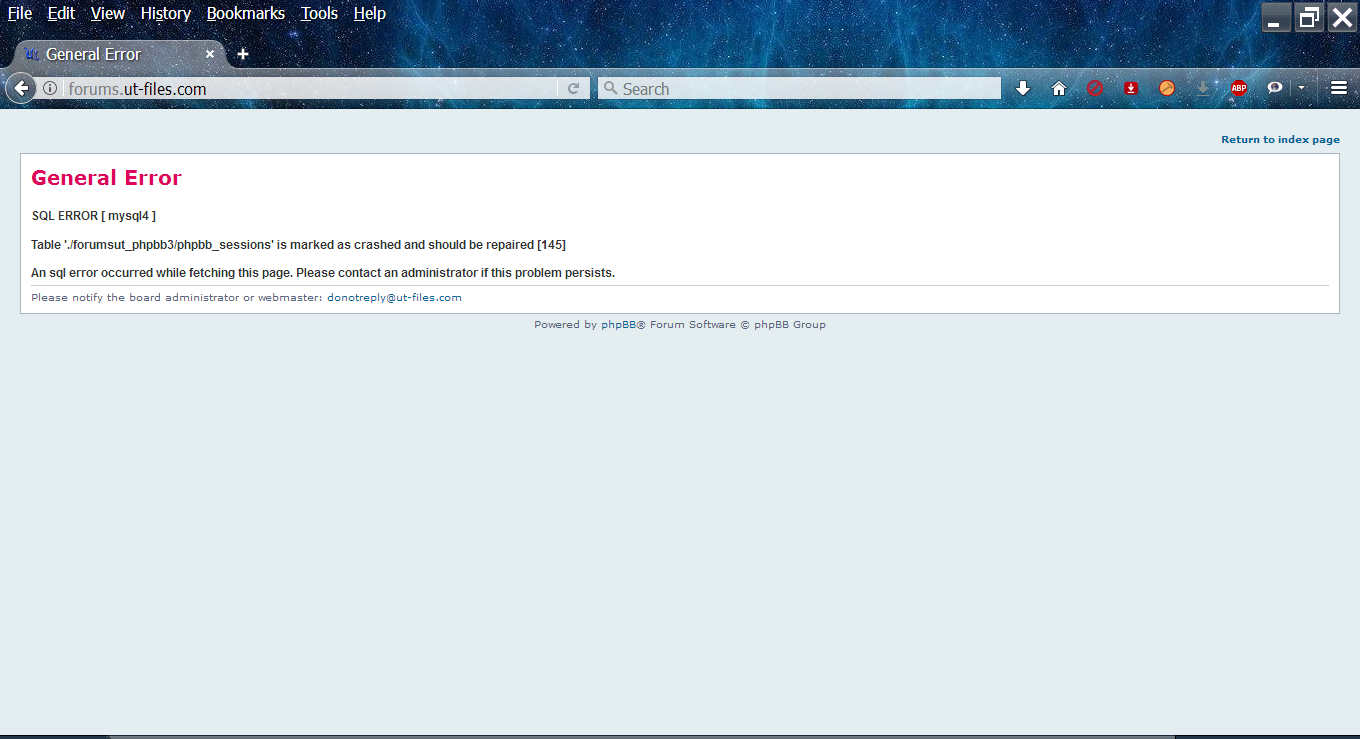
Task: Click the Return to index page link
Action: [1280, 140]
